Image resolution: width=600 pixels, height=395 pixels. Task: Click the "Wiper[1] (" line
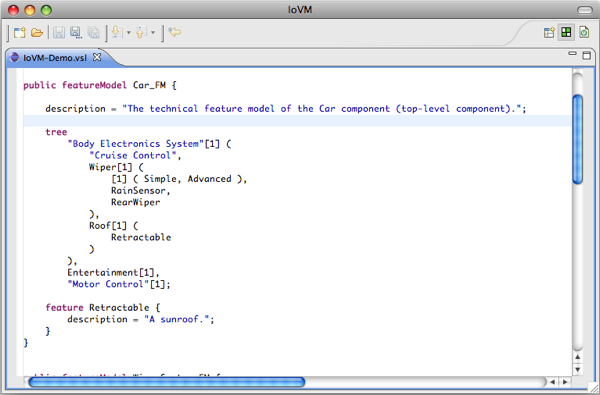(x=116, y=167)
